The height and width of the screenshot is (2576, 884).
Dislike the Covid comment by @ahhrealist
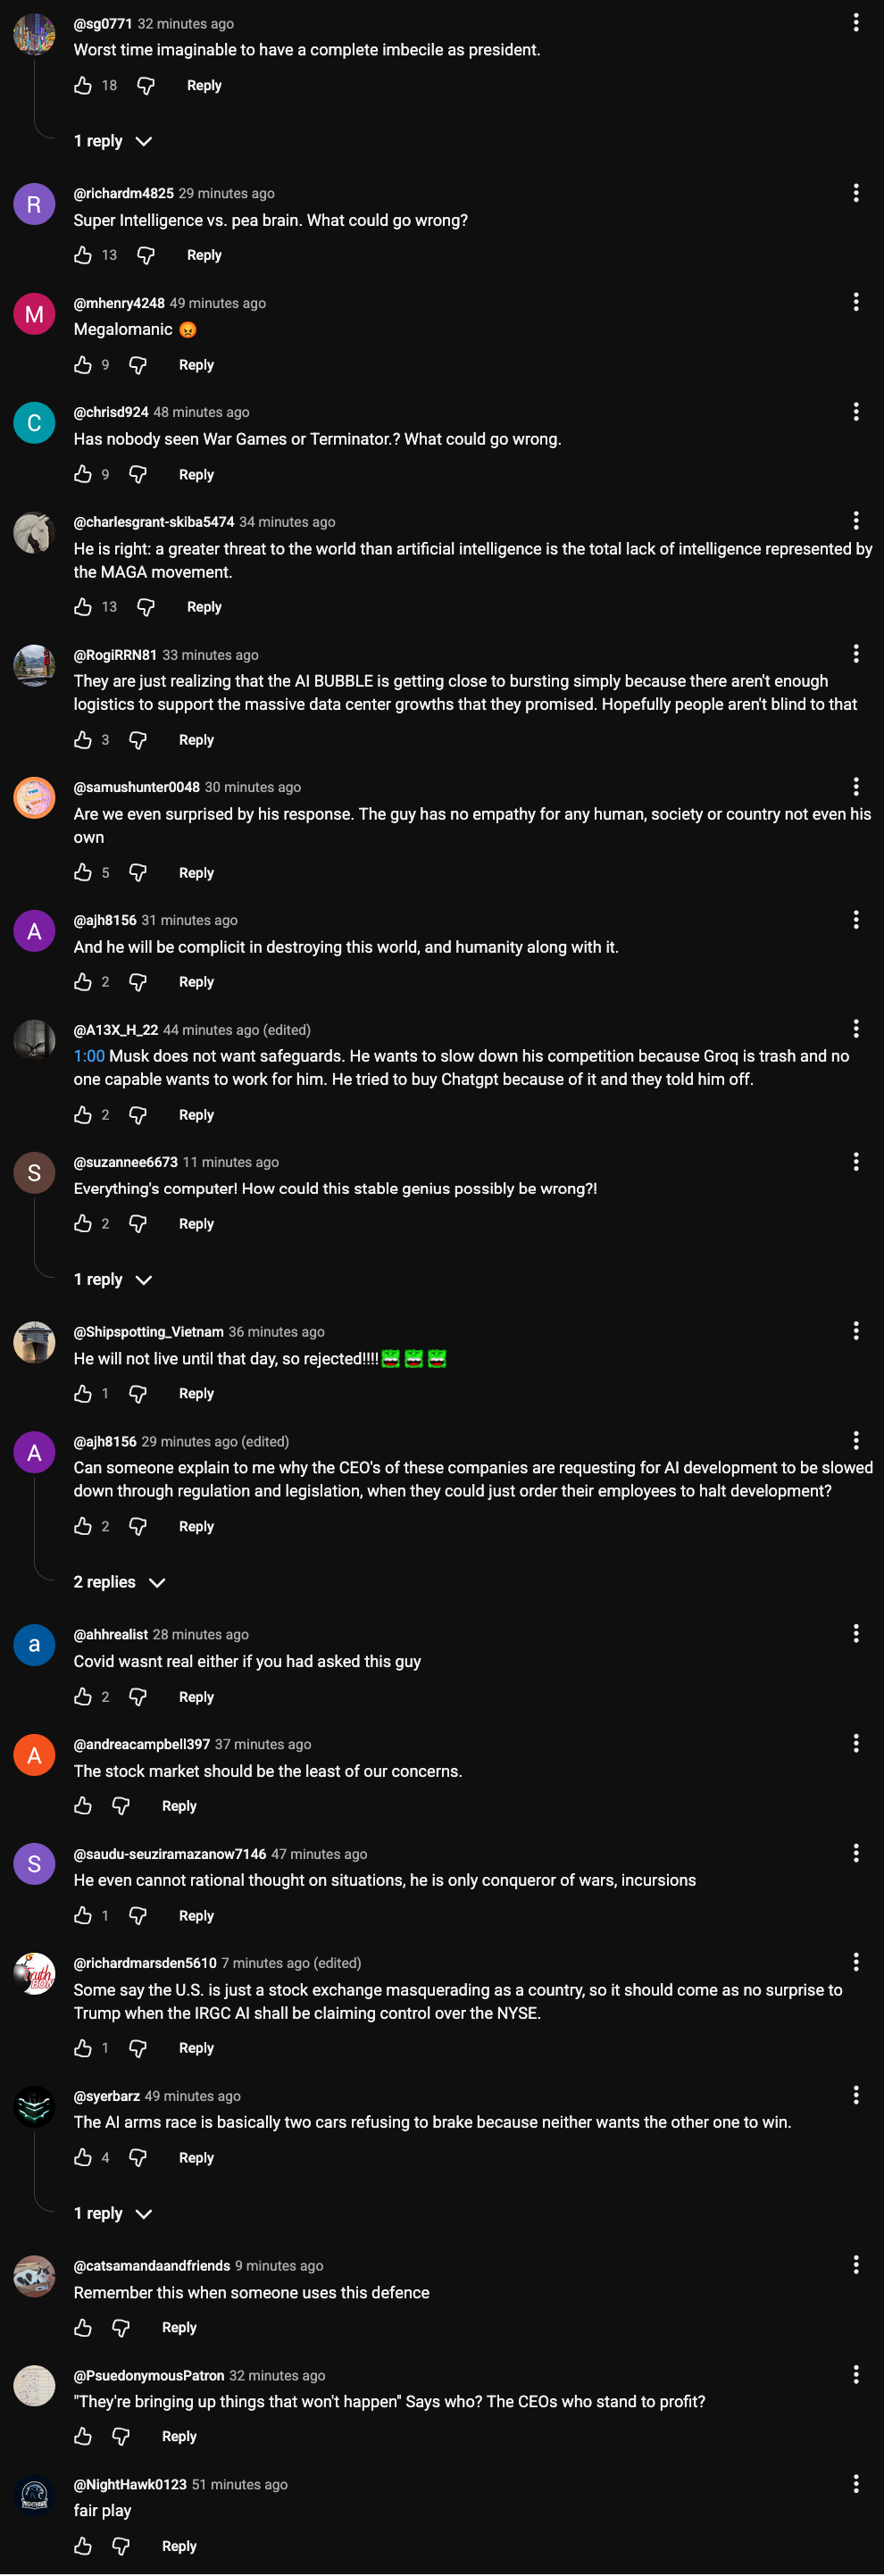coord(138,1697)
